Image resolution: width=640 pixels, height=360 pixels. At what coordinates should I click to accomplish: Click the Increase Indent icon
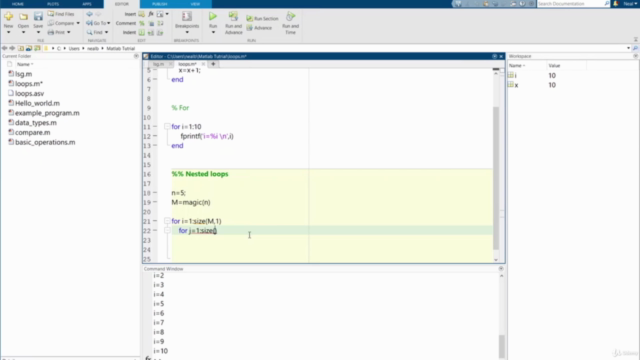(151, 32)
